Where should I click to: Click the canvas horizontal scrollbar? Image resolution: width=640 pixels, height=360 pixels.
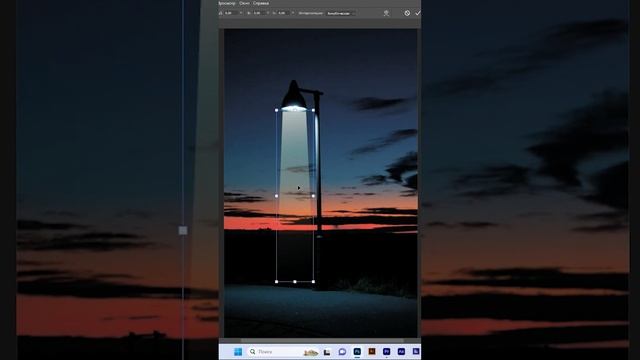tap(322, 340)
